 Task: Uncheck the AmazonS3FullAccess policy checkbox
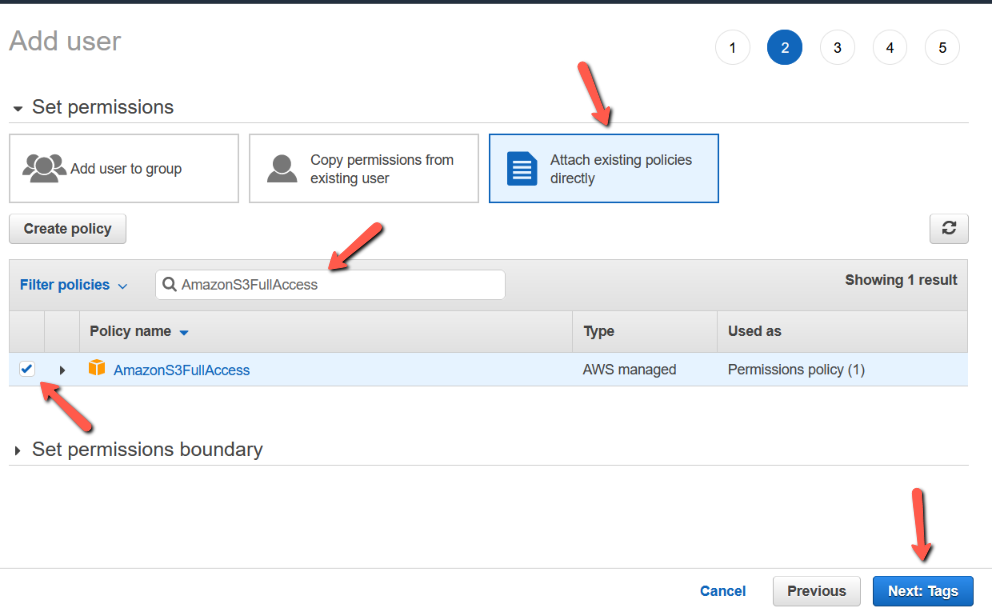tap(27, 368)
